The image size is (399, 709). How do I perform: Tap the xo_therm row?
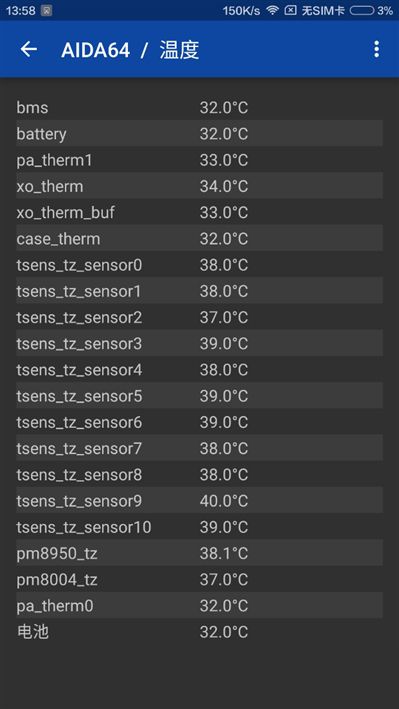click(x=200, y=186)
